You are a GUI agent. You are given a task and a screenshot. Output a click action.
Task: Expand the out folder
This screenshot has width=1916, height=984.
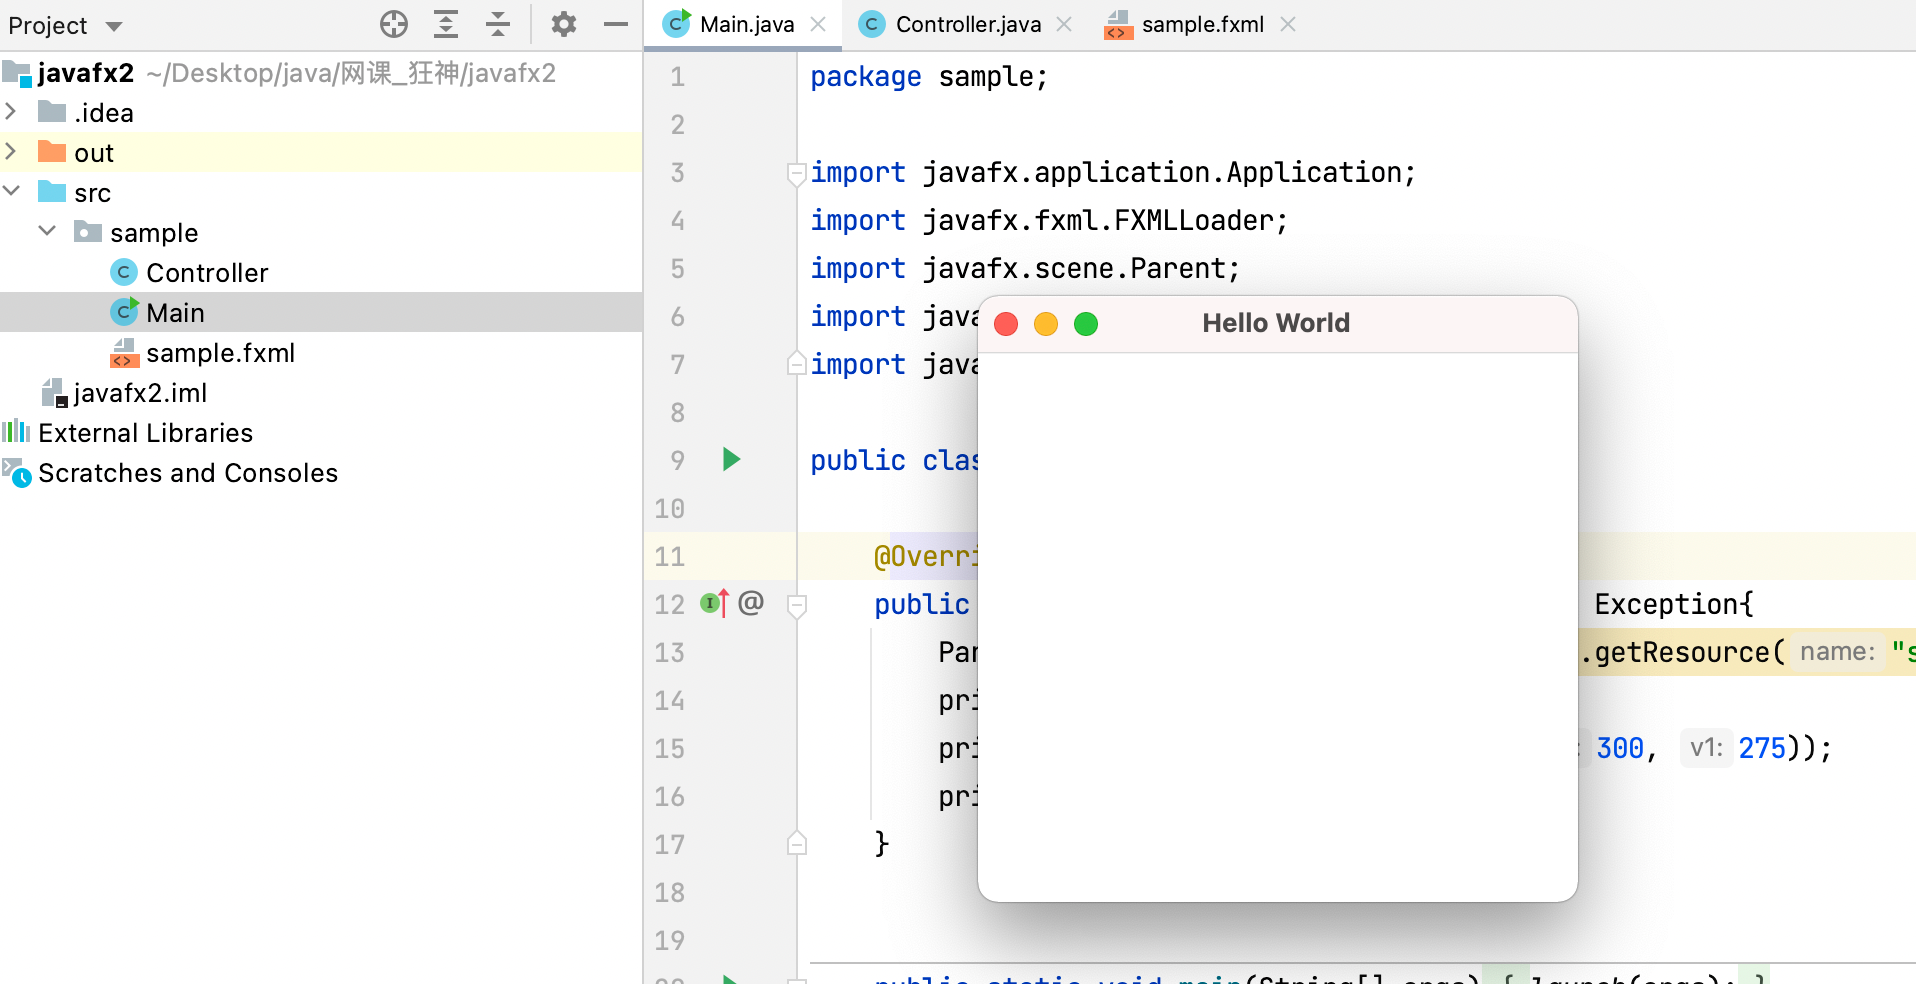click(12, 152)
